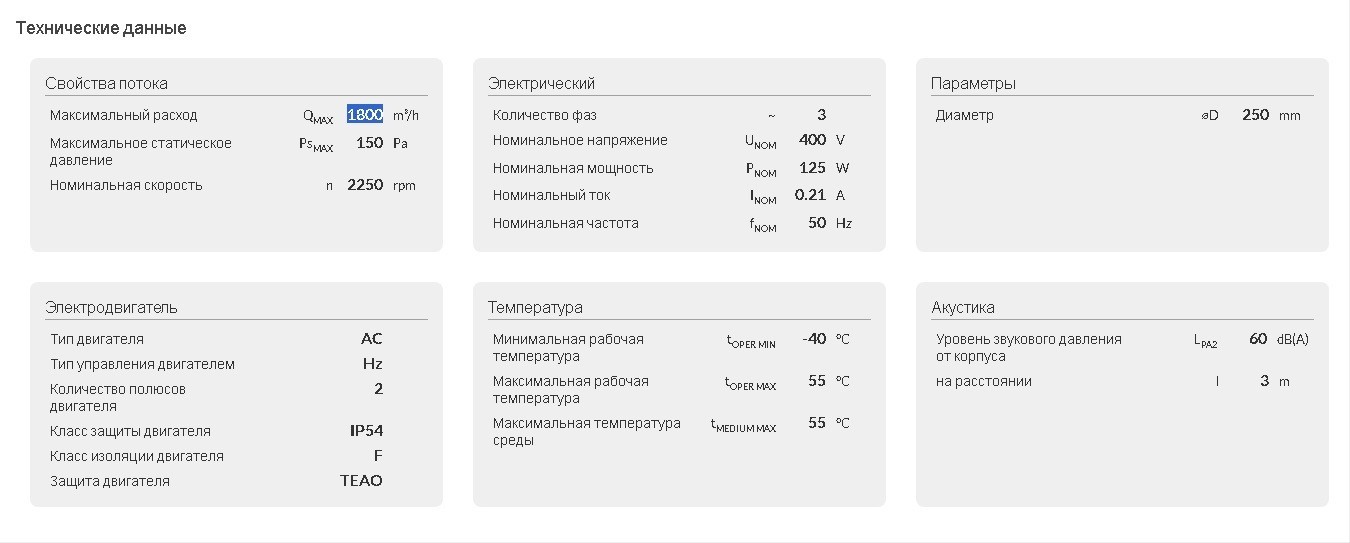Click the 60 dB(A) sound pressure value
The width and height of the screenshot is (1350, 543).
[x=1258, y=339]
